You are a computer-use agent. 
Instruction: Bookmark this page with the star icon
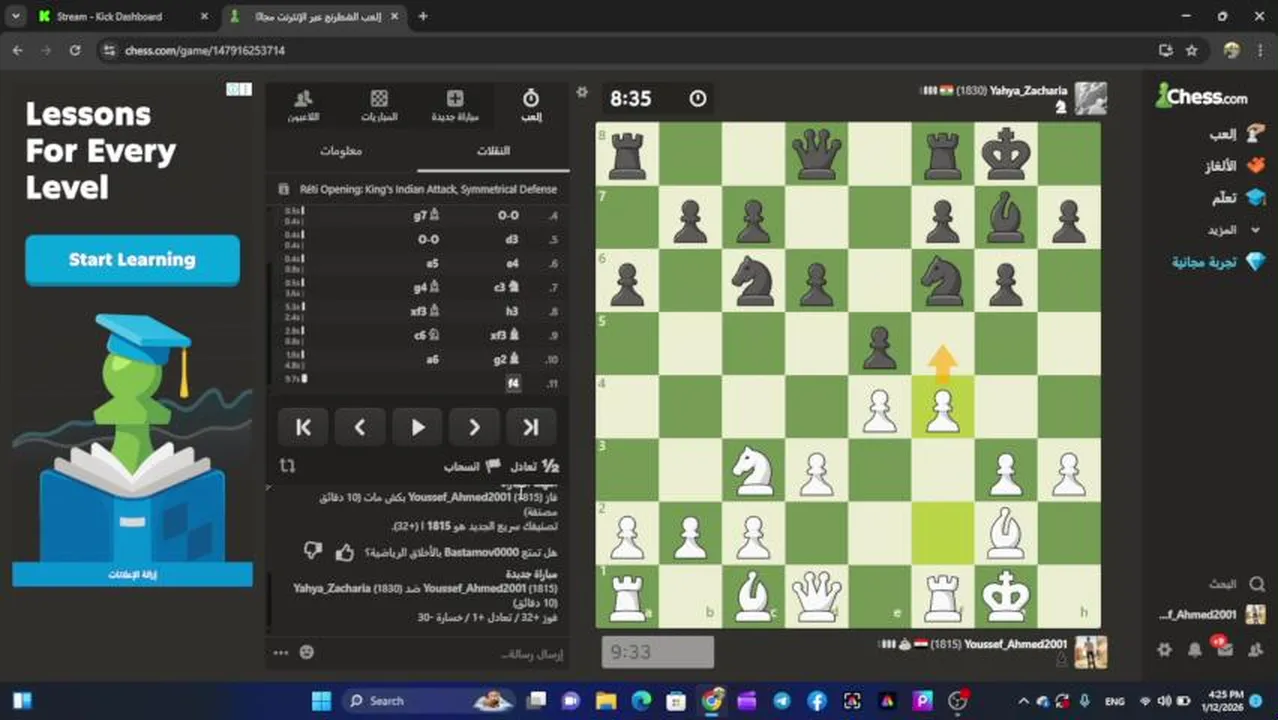1191,50
